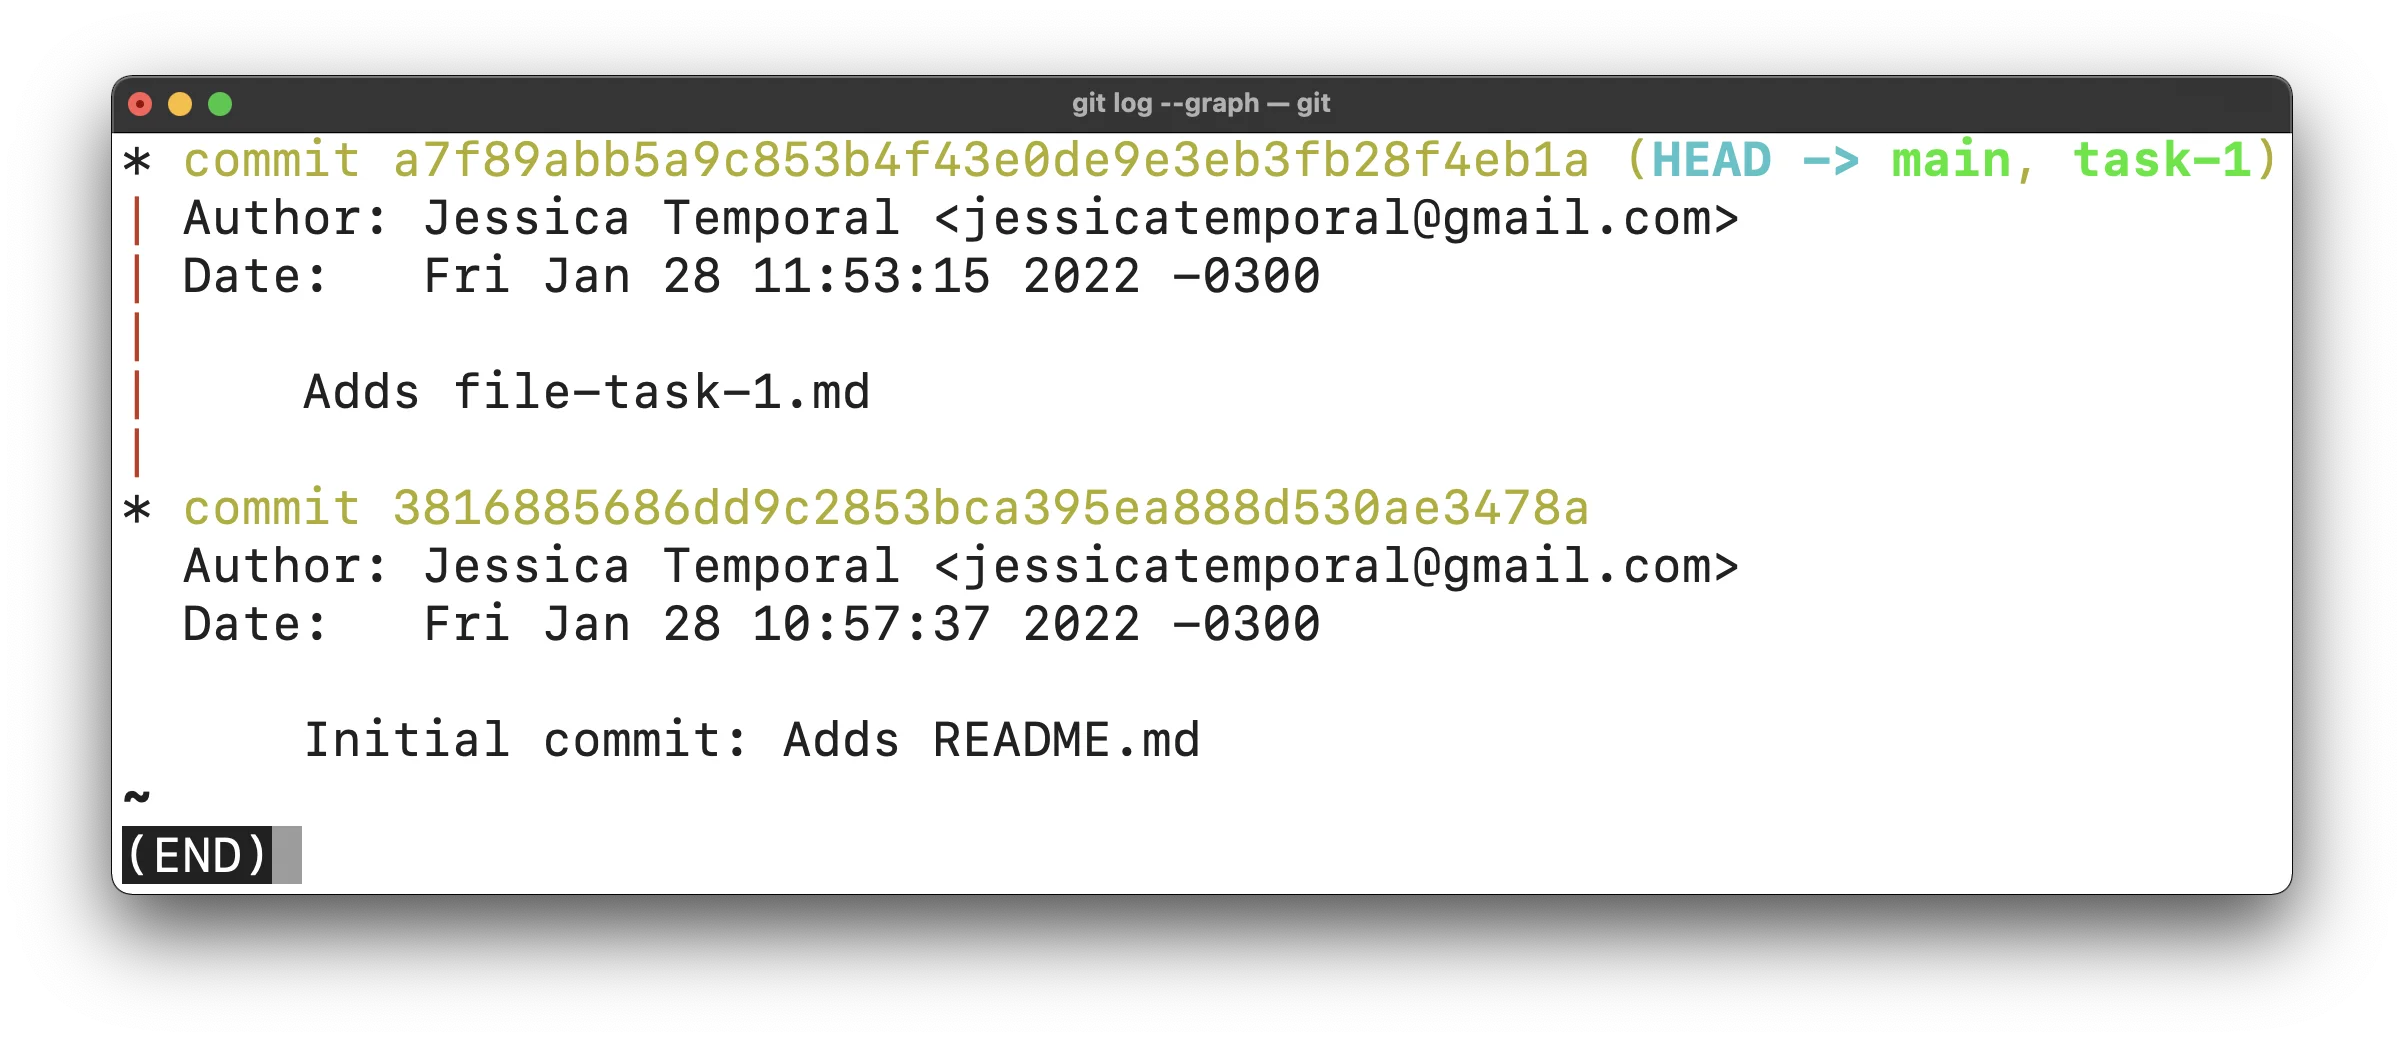Viewport: 2404px width, 1042px height.
Task: Click the email in first commit's Author line
Action: (1336, 218)
